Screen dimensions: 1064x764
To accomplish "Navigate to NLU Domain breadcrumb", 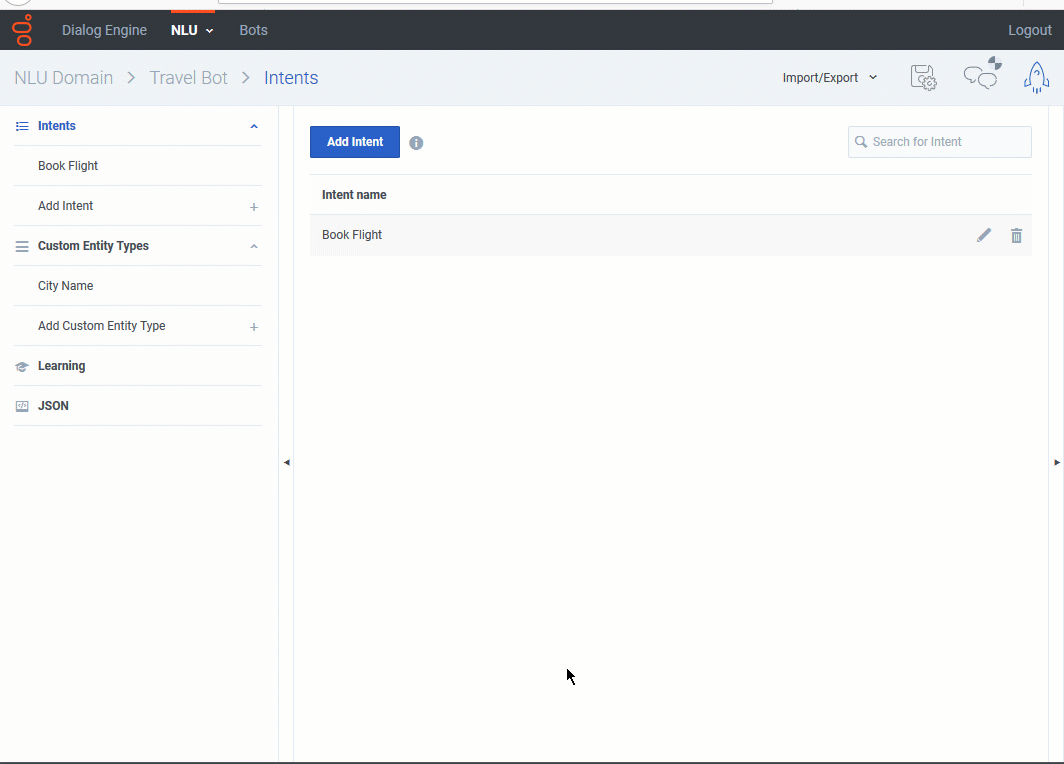I will [64, 77].
